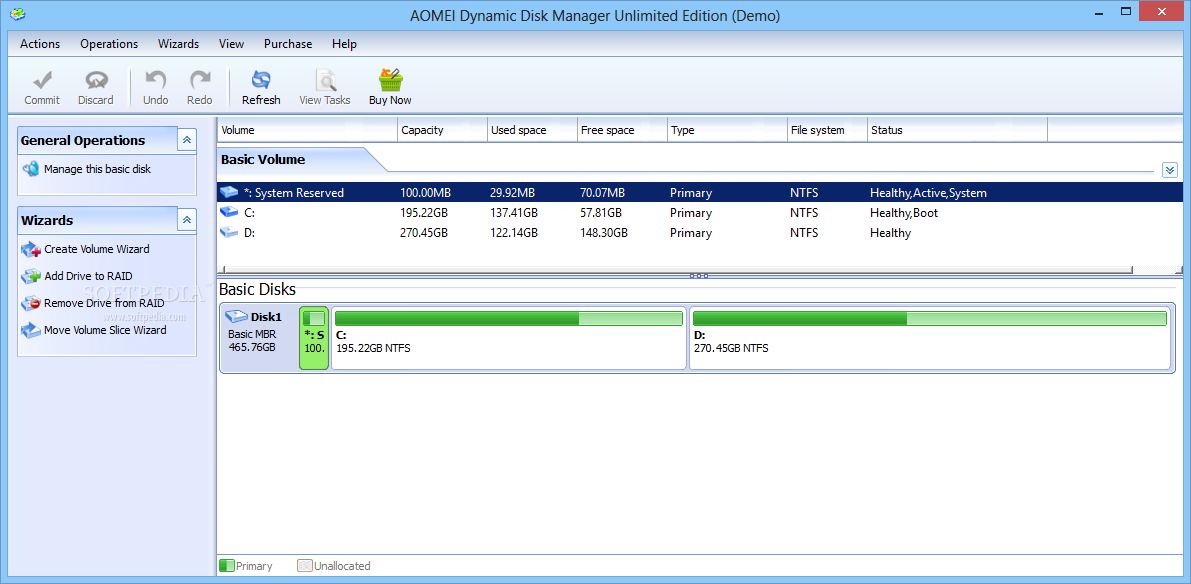Select the System Reserved partition block in Disk1

coord(314,338)
